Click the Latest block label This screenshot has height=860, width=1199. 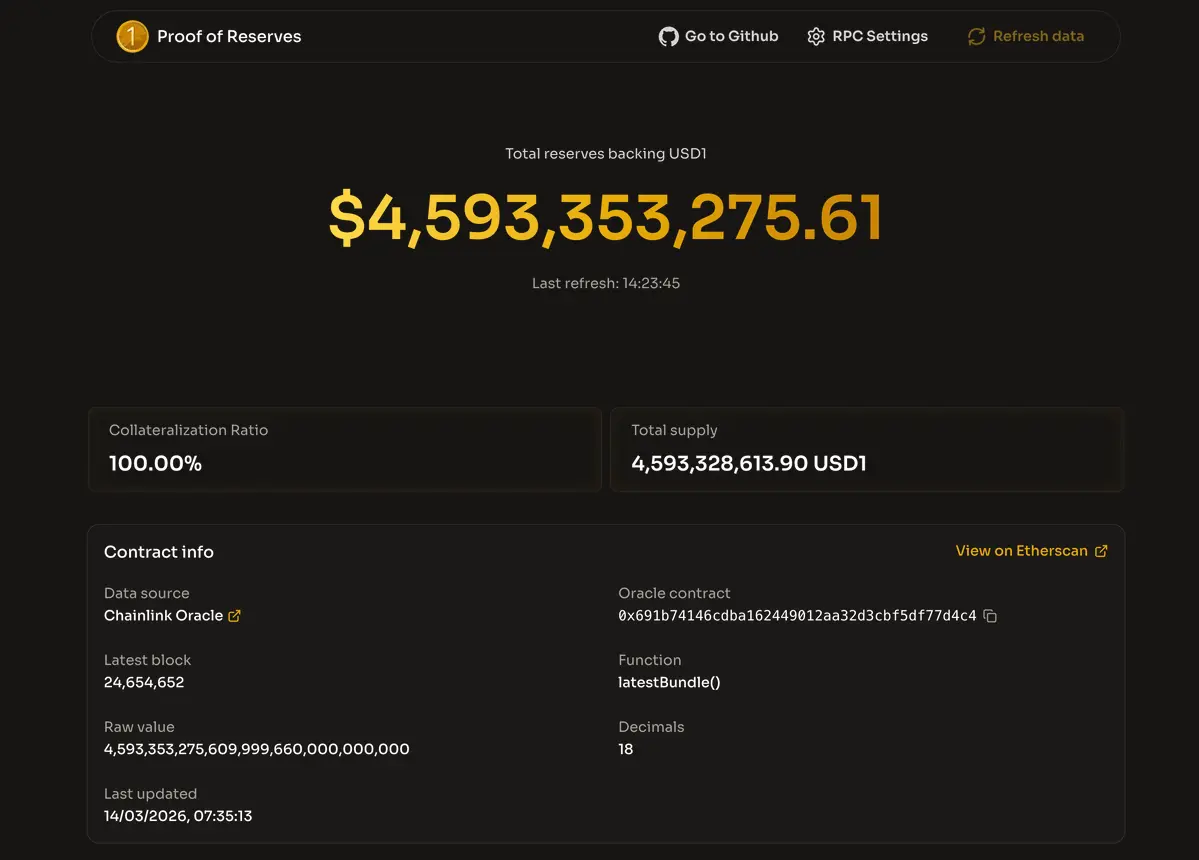(147, 660)
